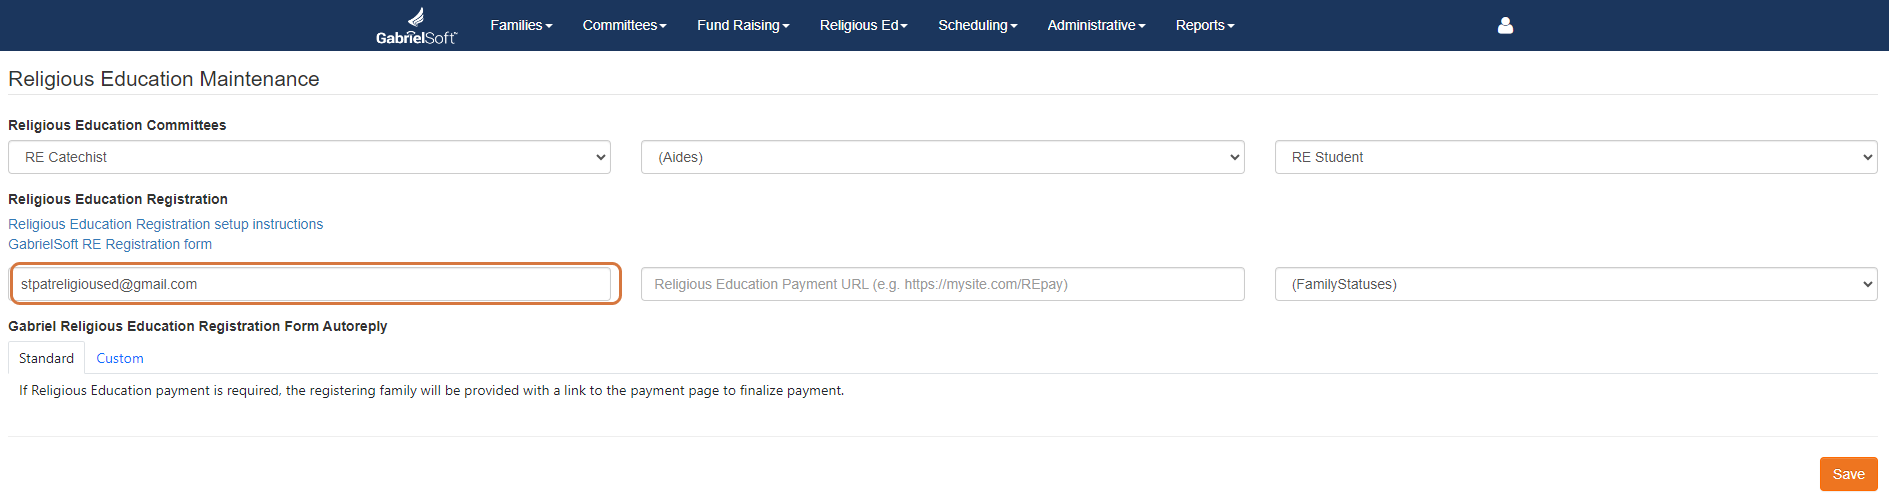
Task: Expand the Committees menu
Action: pyautogui.click(x=624, y=25)
